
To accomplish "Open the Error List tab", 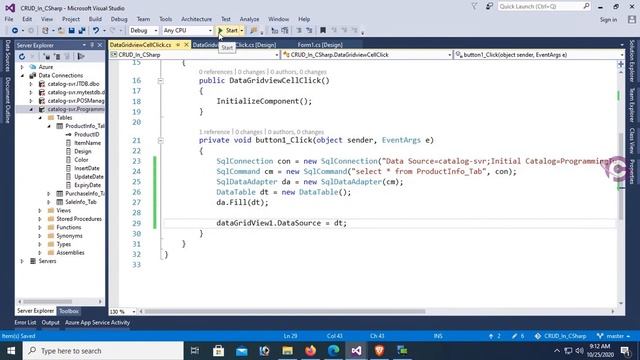I will point(25,322).
